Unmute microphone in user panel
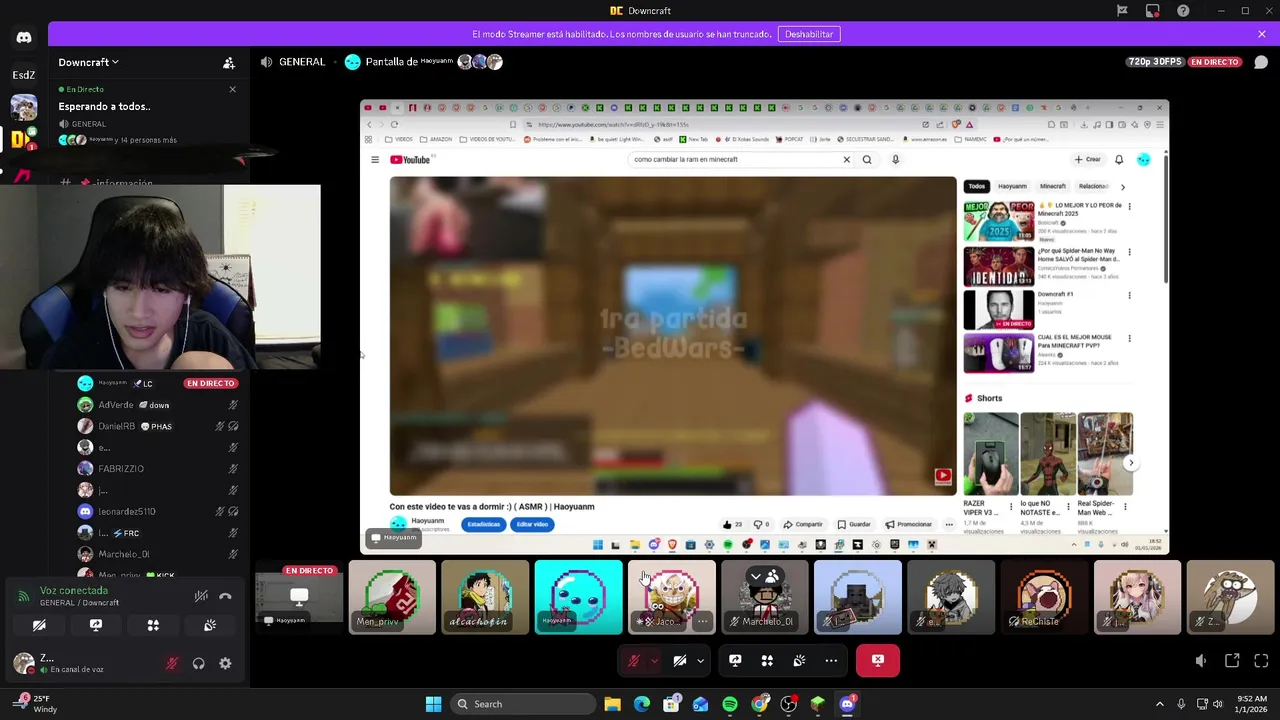This screenshot has width=1280, height=720. point(172,663)
